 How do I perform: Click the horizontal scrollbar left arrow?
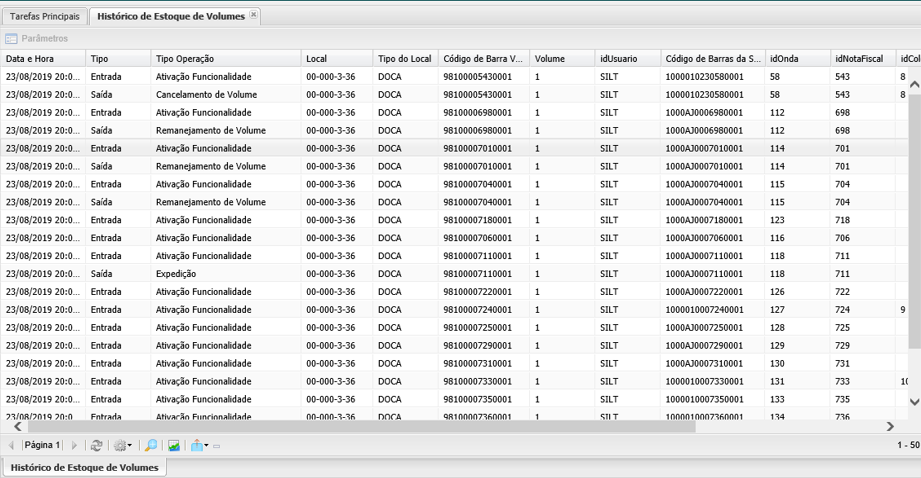17,426
